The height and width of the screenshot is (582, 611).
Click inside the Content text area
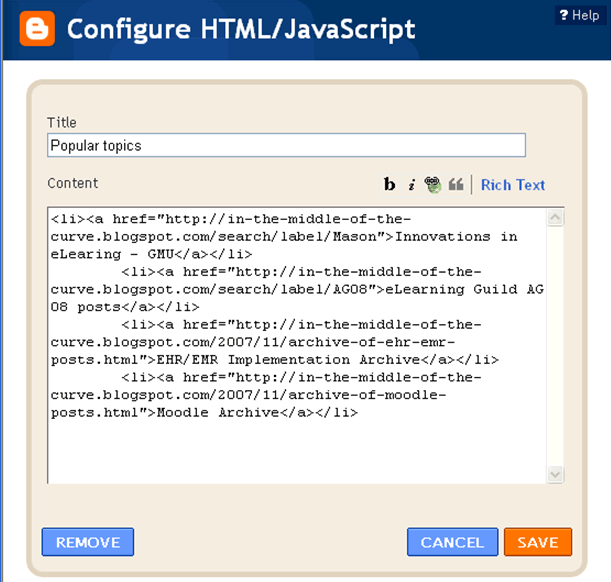pyautogui.click(x=297, y=346)
